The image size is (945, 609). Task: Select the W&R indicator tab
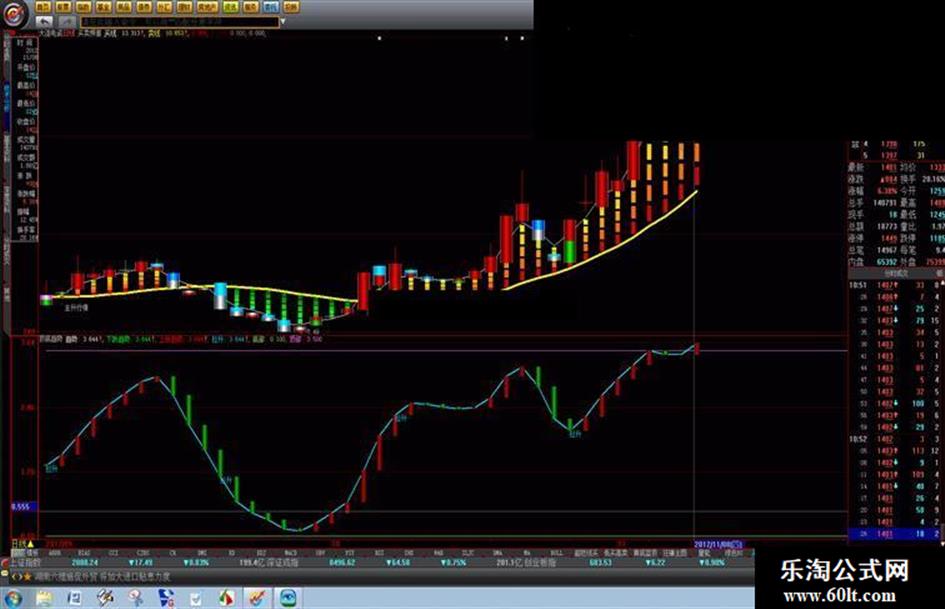tap(439, 552)
